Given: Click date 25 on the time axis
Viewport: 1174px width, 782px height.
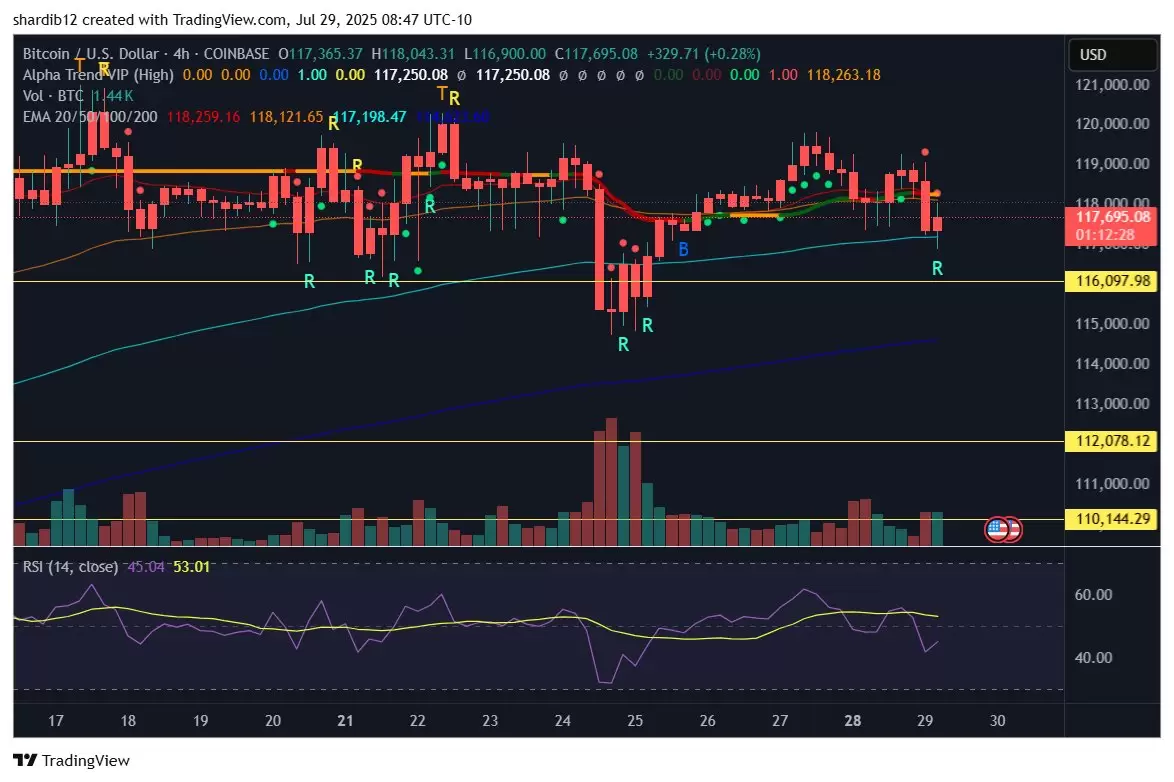Looking at the screenshot, I should tap(635, 721).
